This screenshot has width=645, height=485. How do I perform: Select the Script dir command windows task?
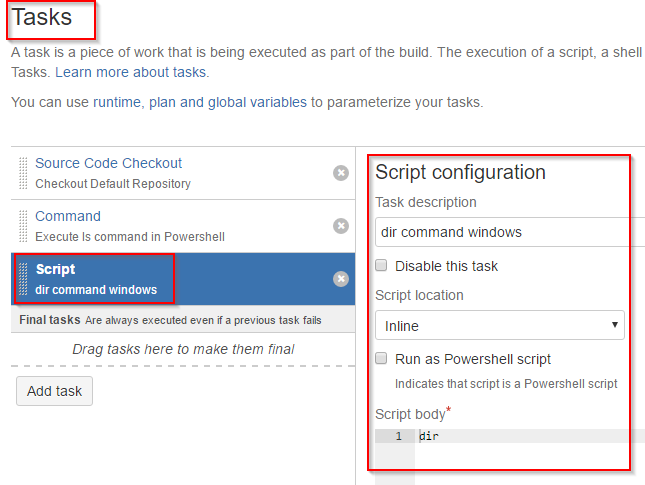pyautogui.click(x=95, y=279)
